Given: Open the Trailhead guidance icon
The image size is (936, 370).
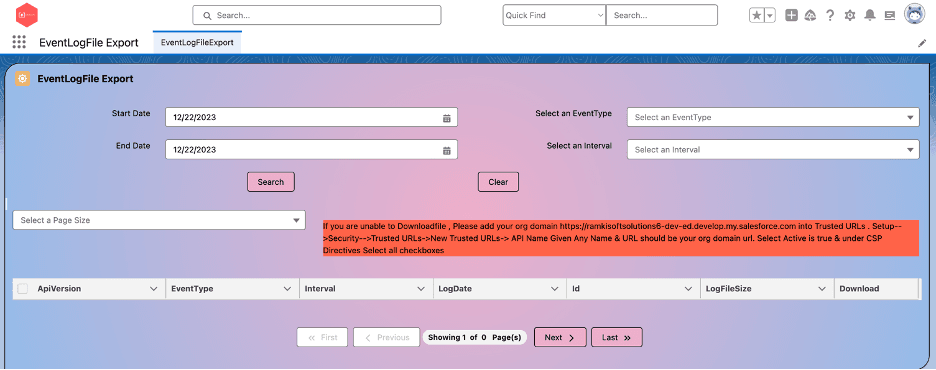Looking at the screenshot, I should (x=810, y=16).
